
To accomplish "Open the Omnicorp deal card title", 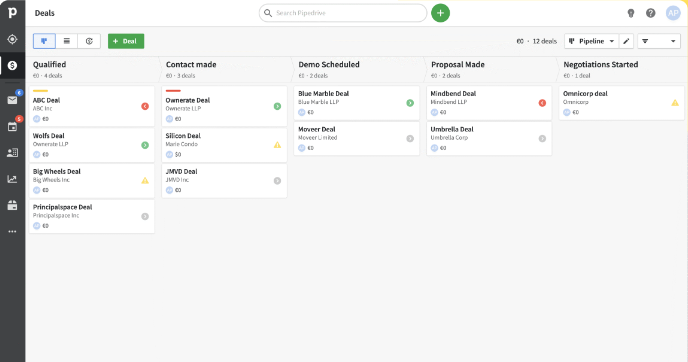I will pos(585,93).
